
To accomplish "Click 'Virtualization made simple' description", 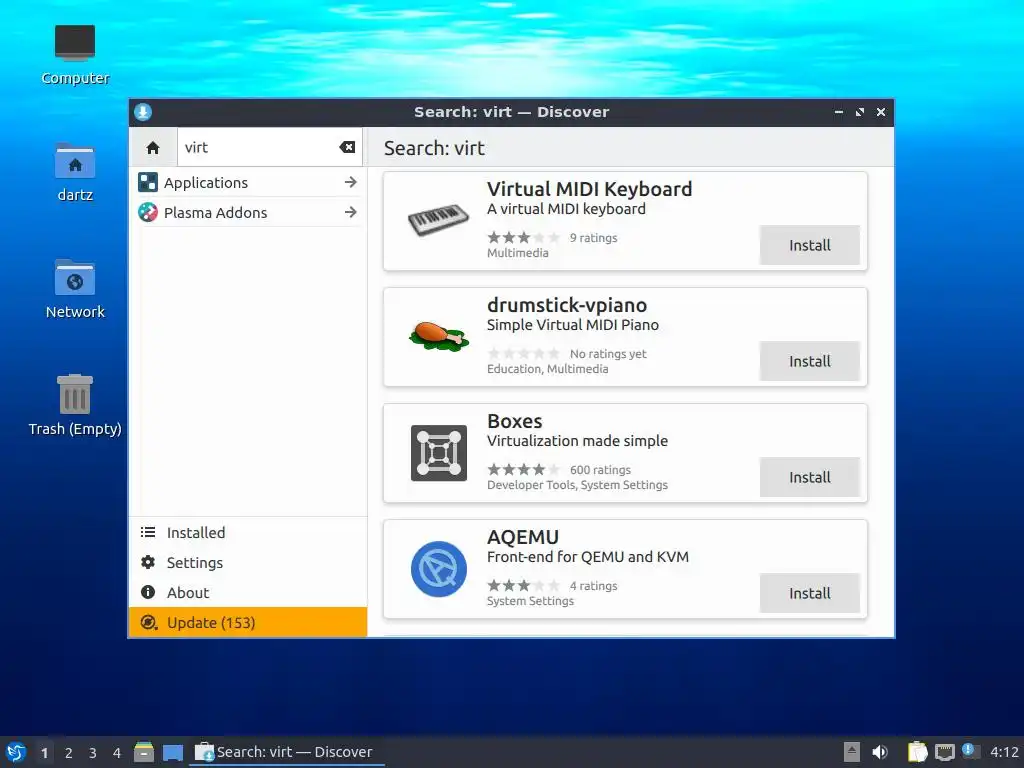I will tap(577, 441).
